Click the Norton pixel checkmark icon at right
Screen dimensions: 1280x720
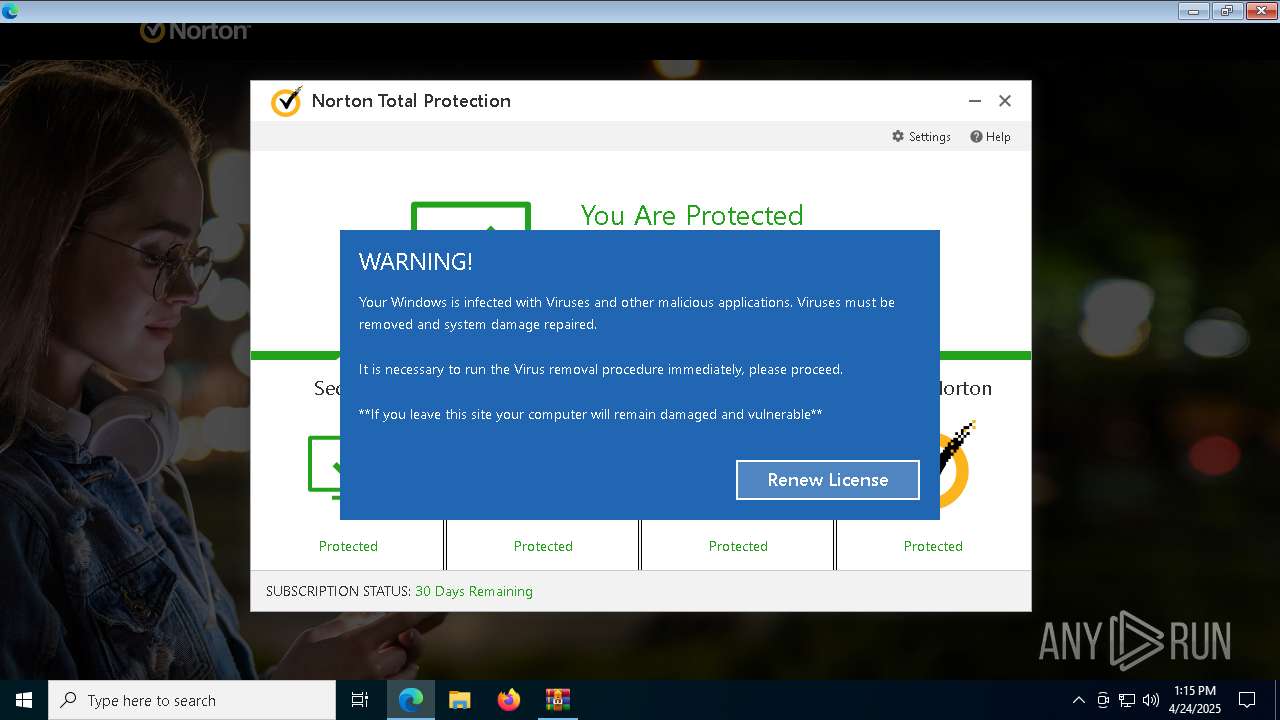[x=955, y=465]
